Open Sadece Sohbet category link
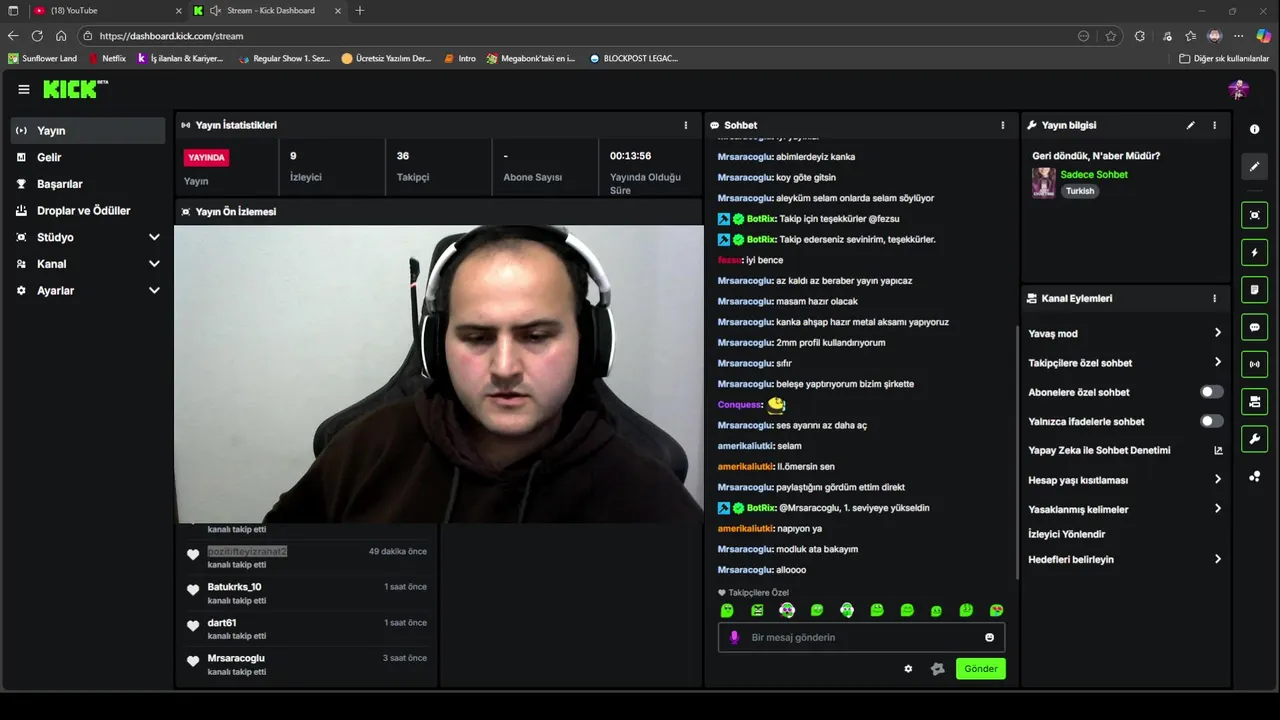This screenshot has width=1280, height=720. pyautogui.click(x=1094, y=174)
